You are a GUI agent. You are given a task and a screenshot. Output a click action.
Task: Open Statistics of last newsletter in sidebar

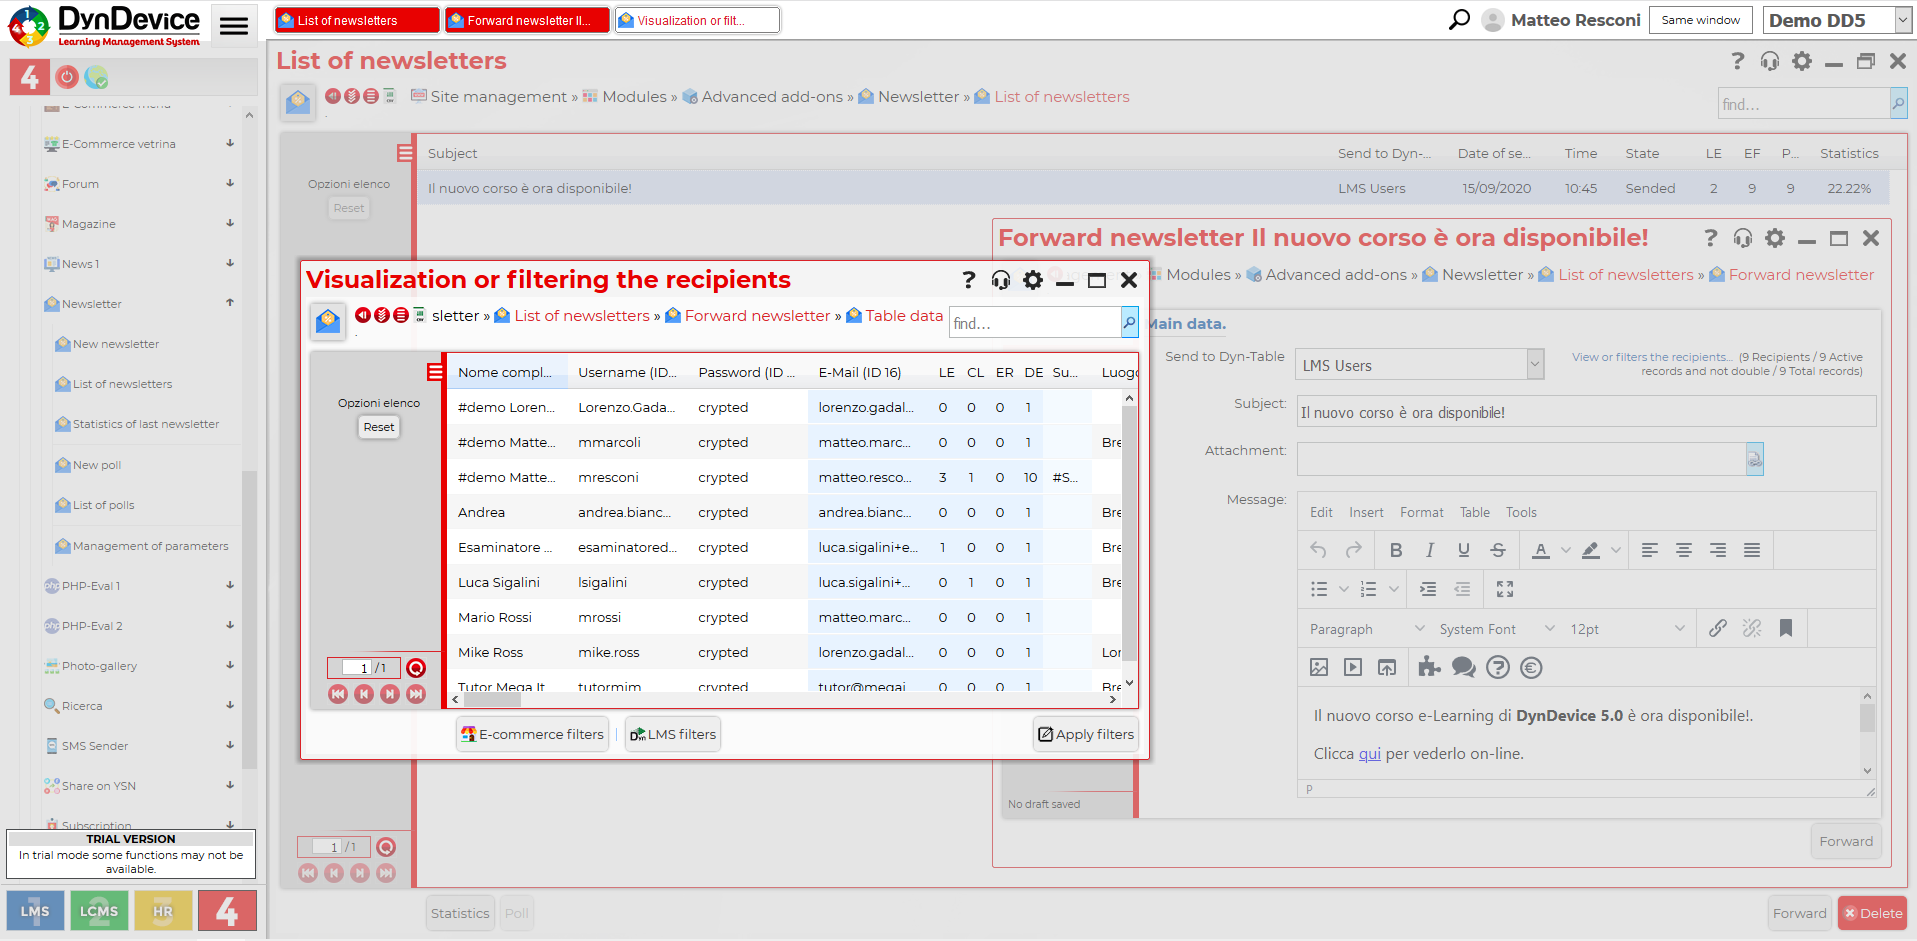146,424
